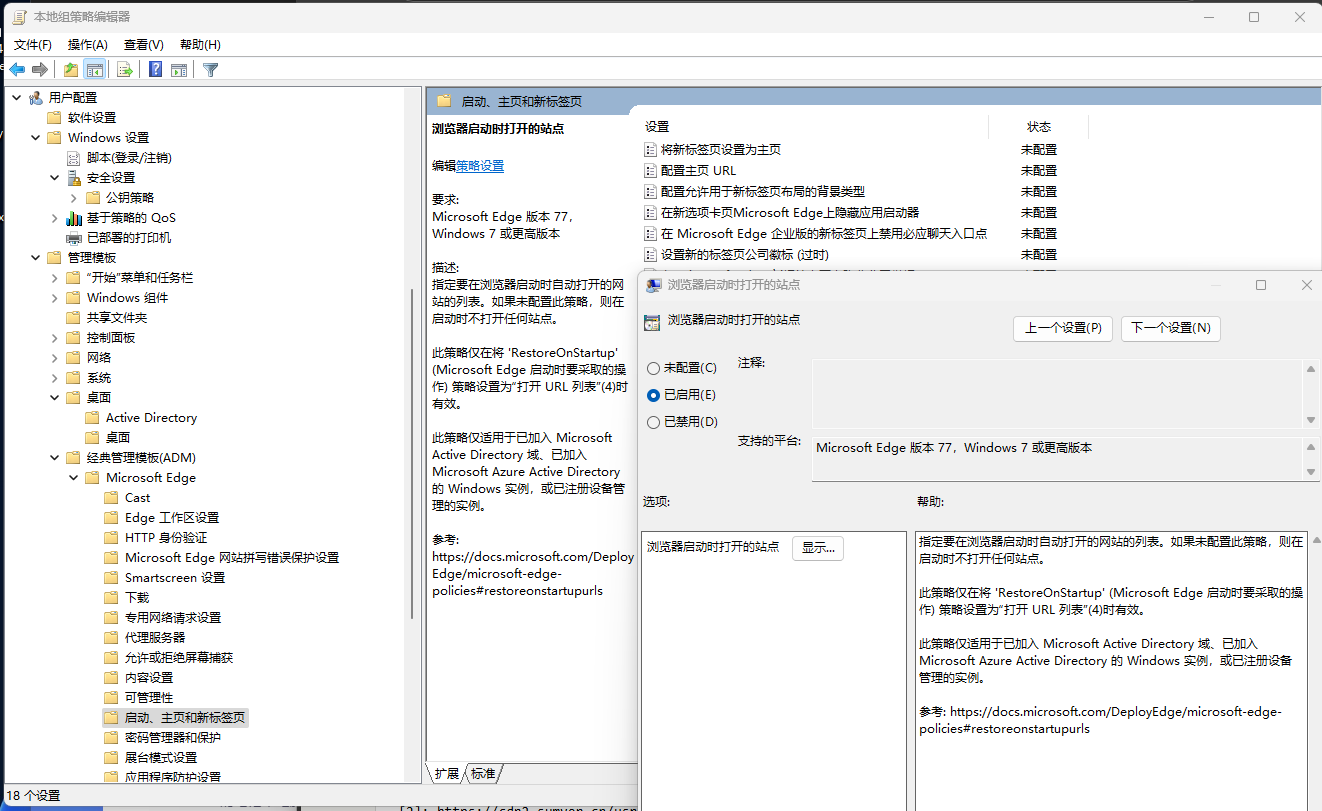Switch to the 标准 tab
Screen dimensions: 1322x811
pos(483,773)
